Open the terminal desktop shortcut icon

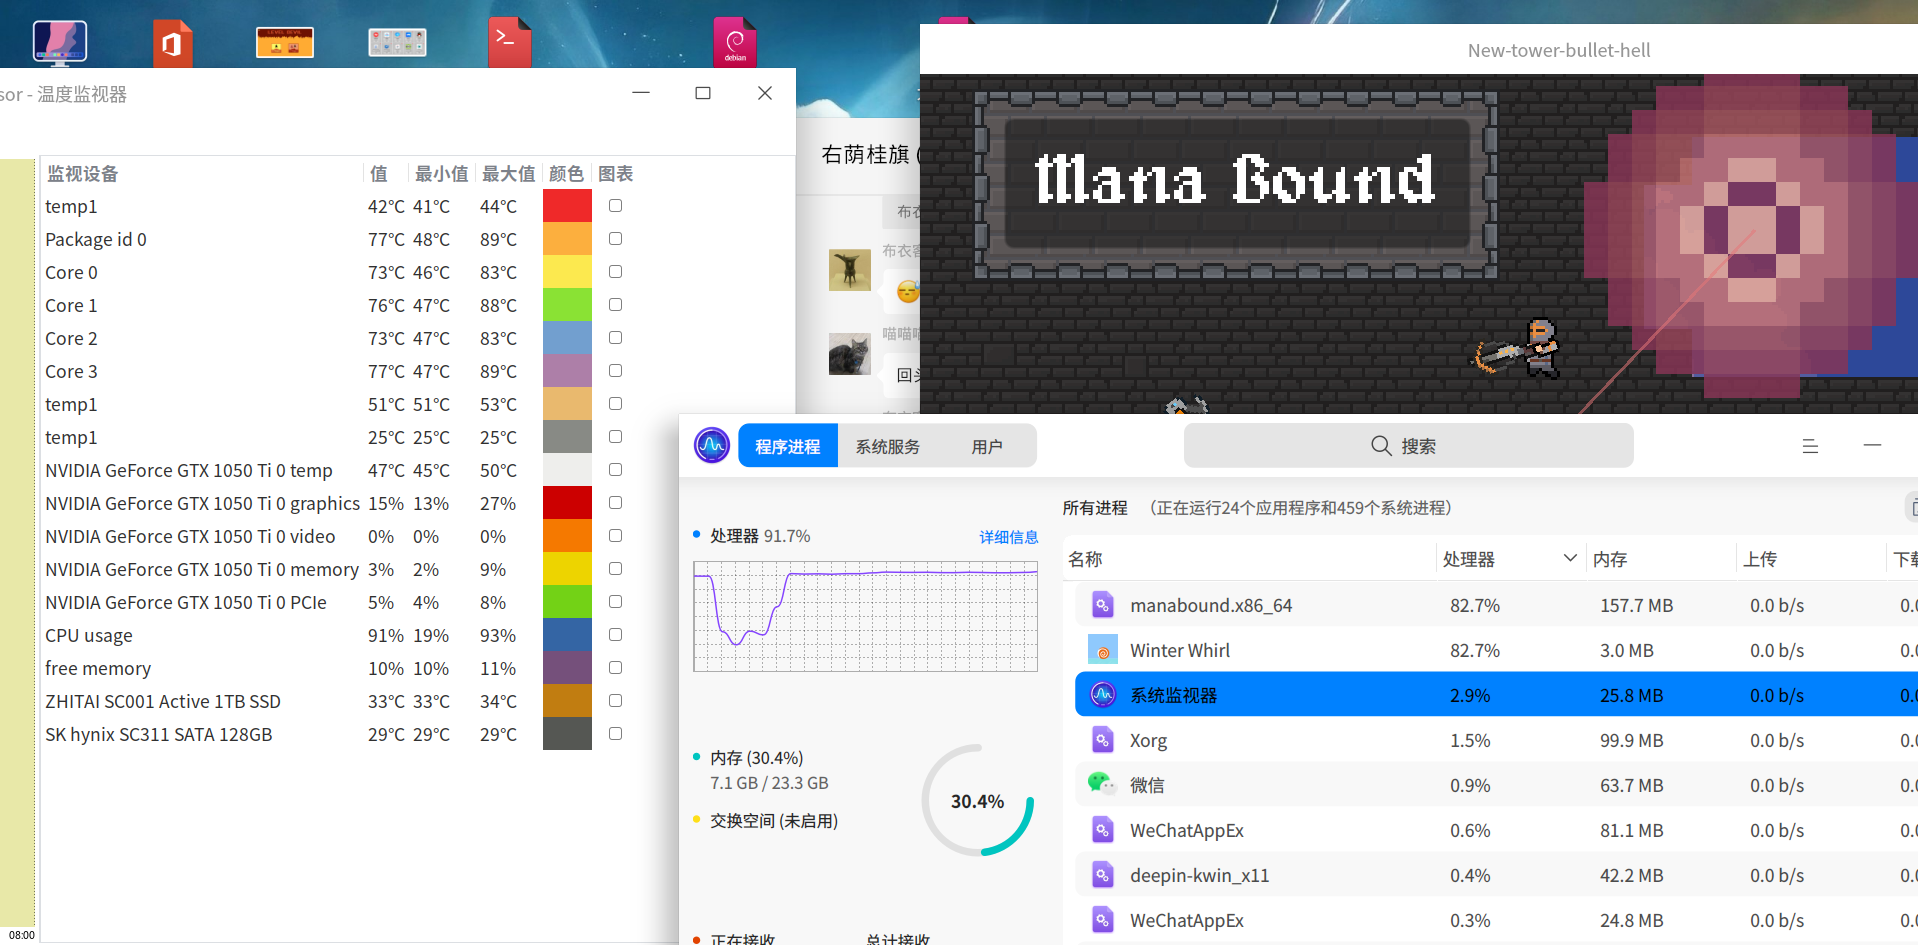pyautogui.click(x=509, y=42)
